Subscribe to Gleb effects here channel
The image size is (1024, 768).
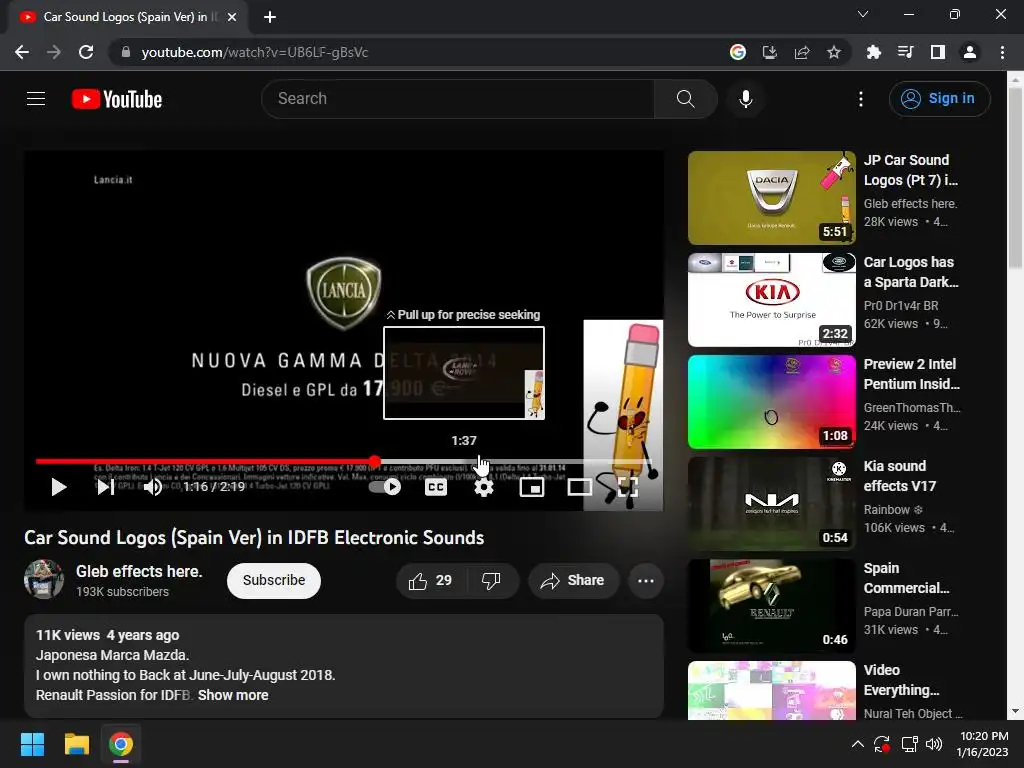tap(274, 581)
